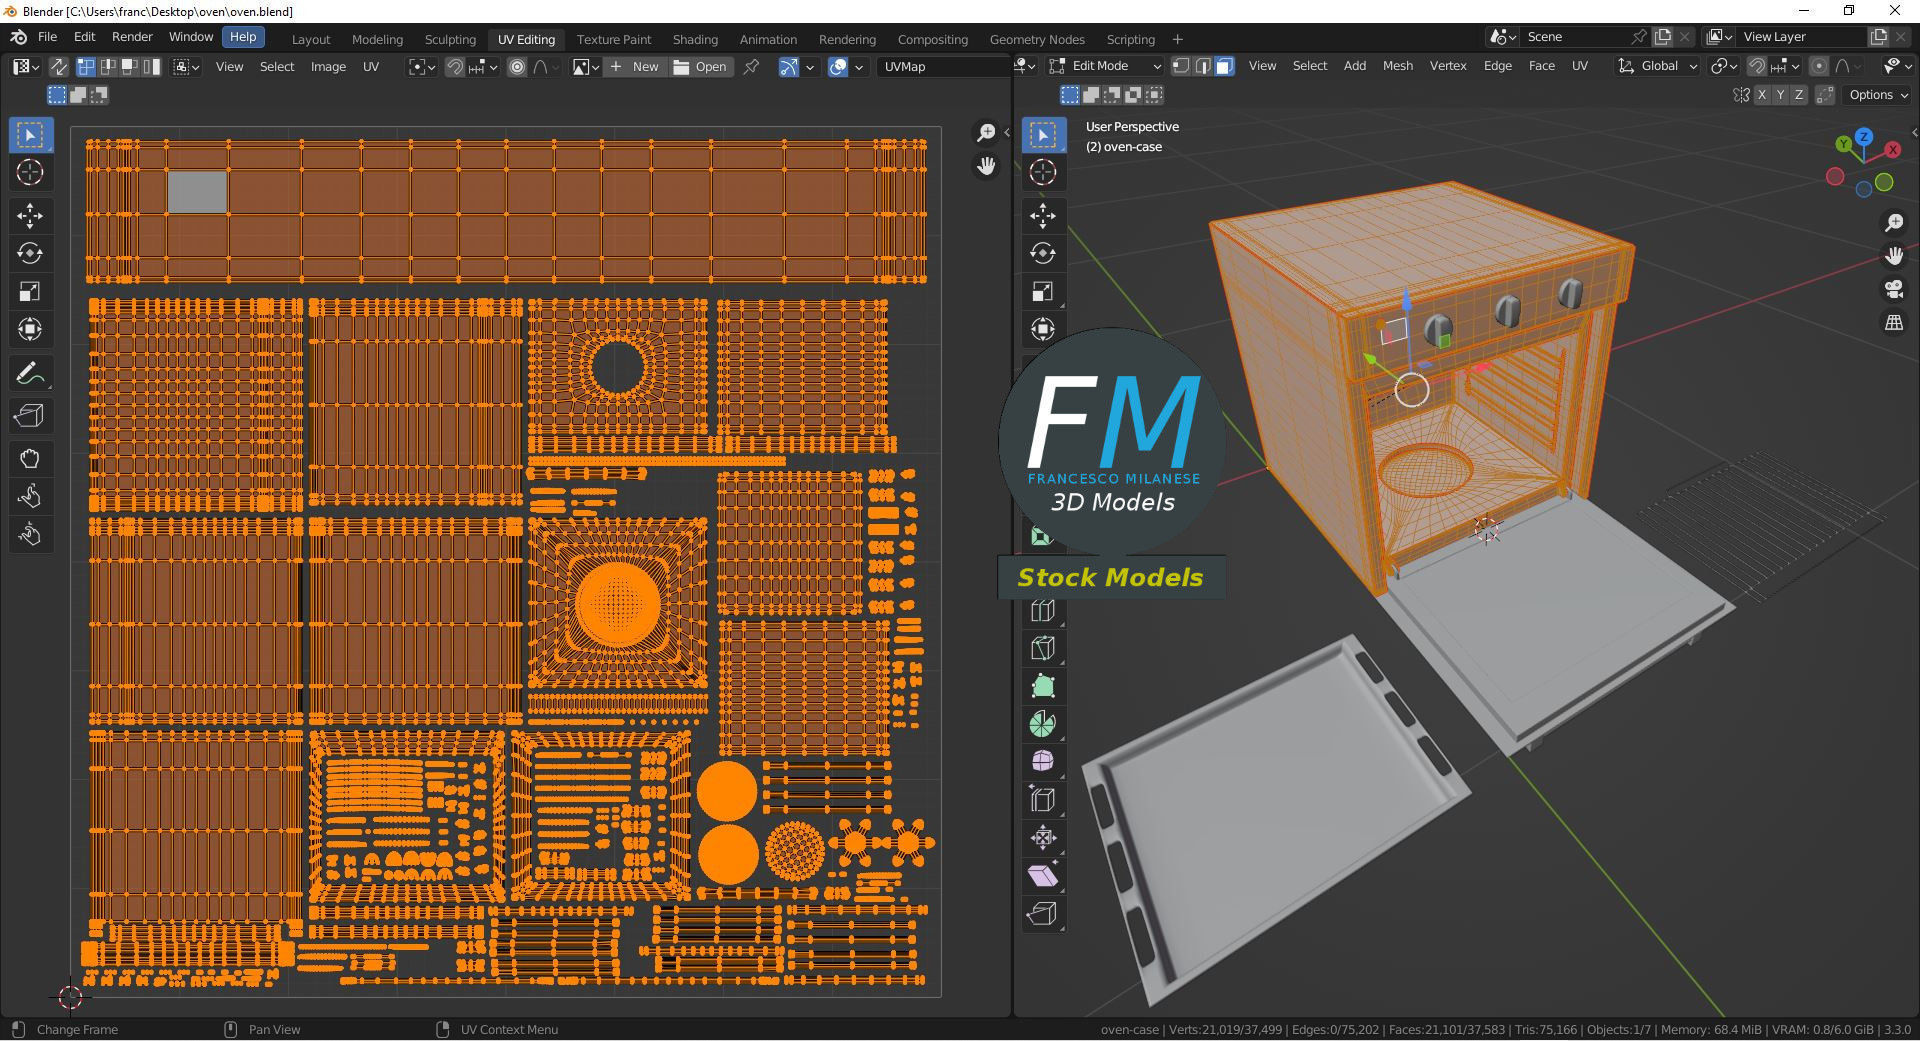Viewport: 1920px width, 1041px height.
Task: Open the Edit Mode dropdown
Action: click(x=1105, y=66)
